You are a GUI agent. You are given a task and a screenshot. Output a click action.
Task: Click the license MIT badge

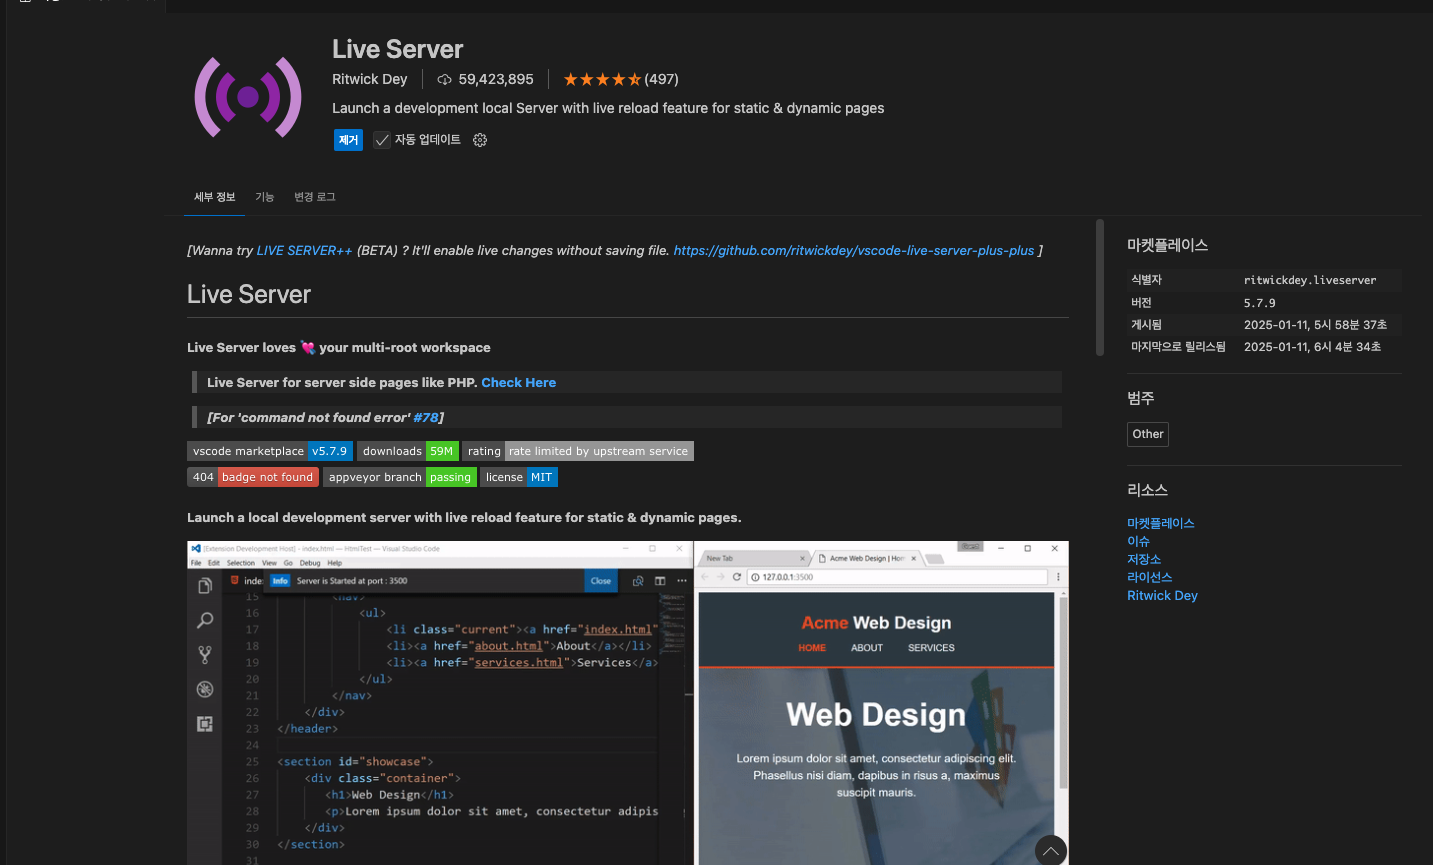point(519,477)
